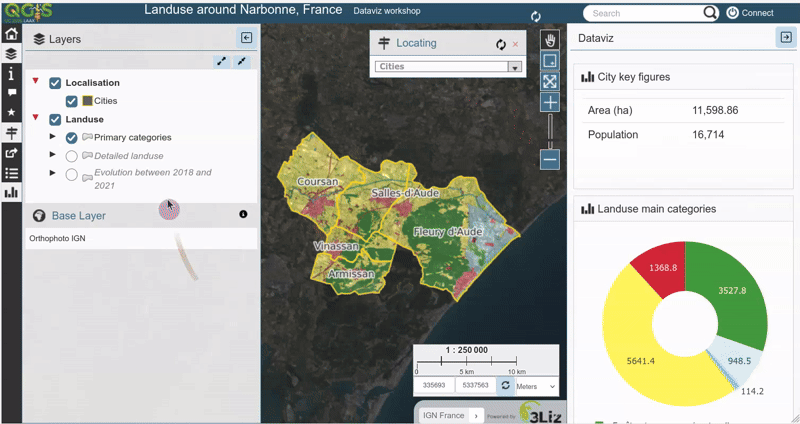Viewport: 800px width, 424px height.
Task: Click the zoom level slider bar
Action: tap(550, 131)
